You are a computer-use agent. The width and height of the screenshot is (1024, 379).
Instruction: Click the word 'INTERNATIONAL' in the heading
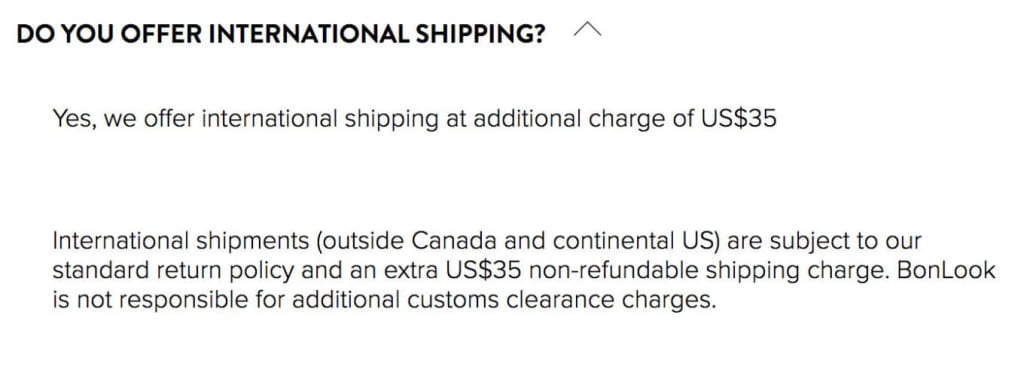[x=309, y=34]
